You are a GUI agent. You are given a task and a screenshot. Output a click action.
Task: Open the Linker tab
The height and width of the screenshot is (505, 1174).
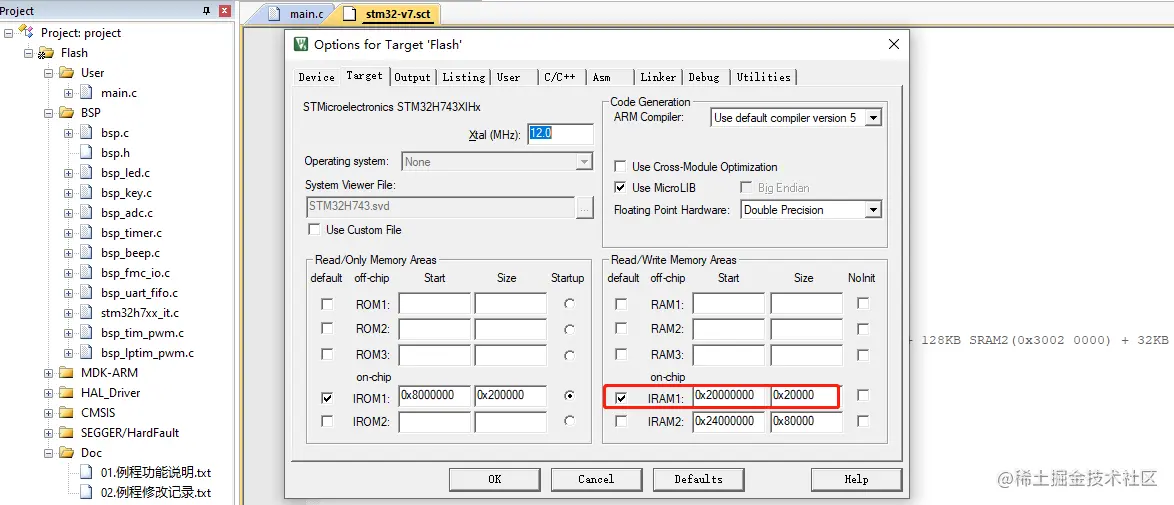658,77
